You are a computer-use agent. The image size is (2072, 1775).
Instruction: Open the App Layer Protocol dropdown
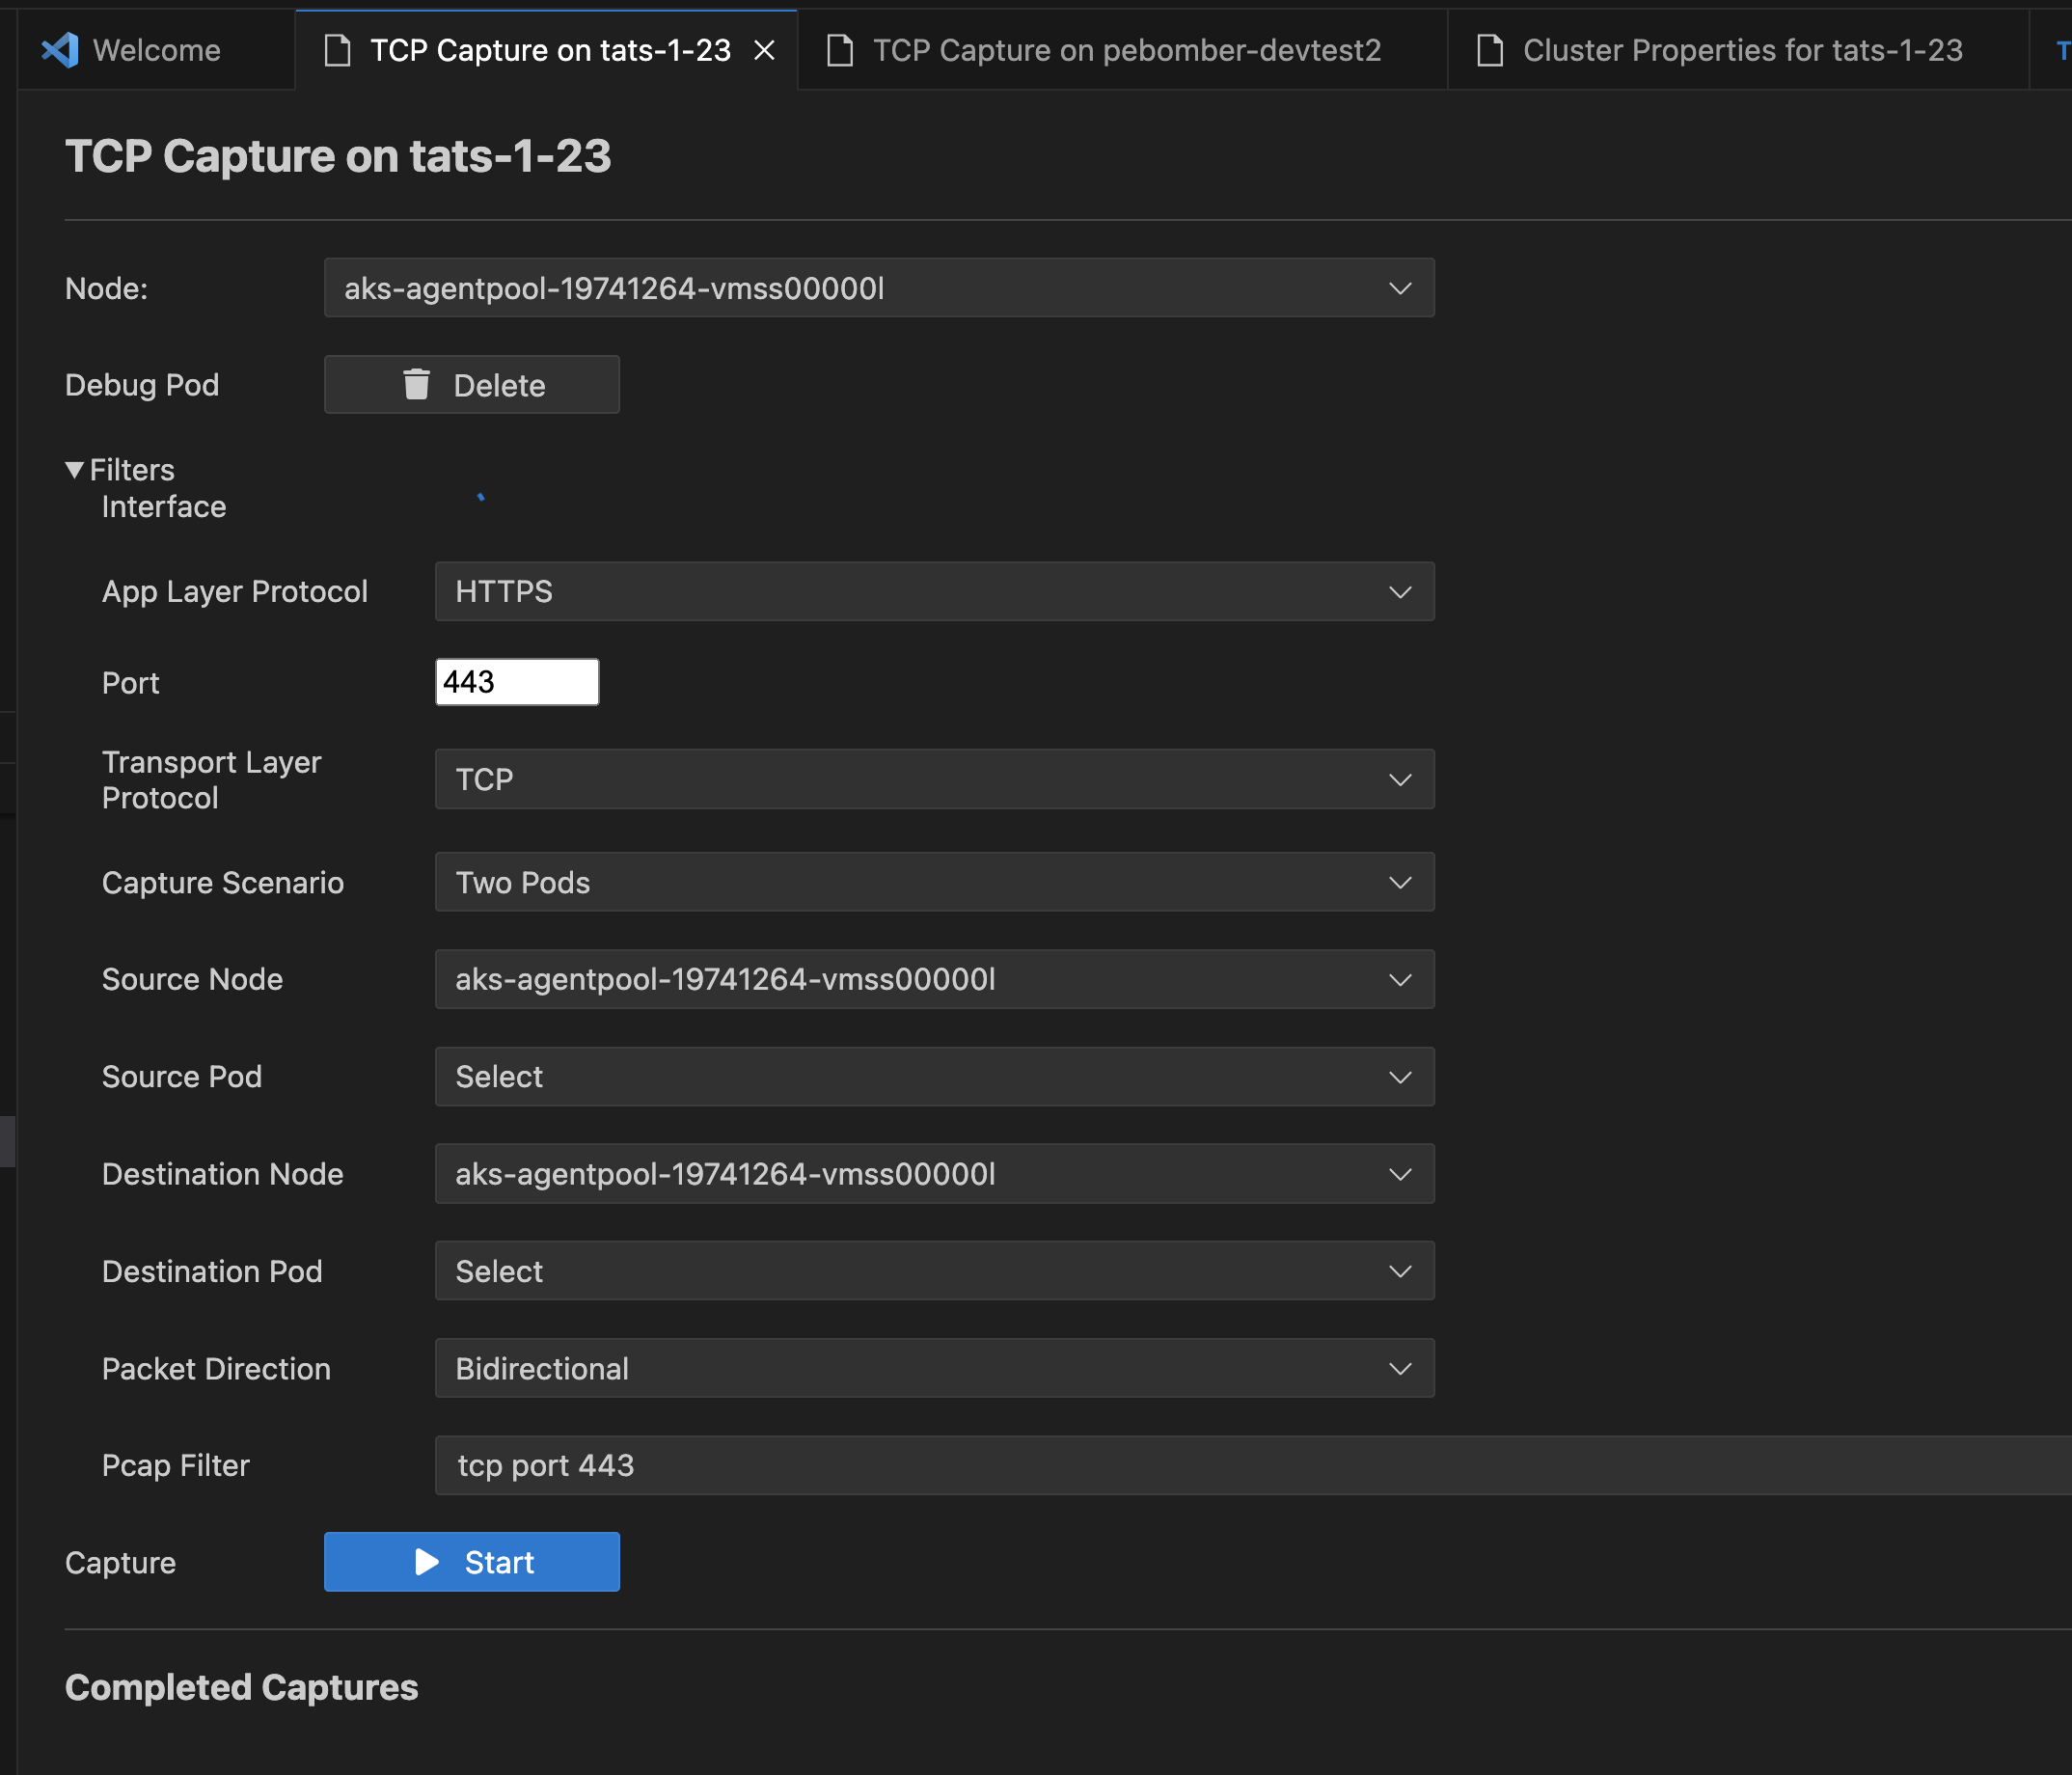(x=935, y=591)
